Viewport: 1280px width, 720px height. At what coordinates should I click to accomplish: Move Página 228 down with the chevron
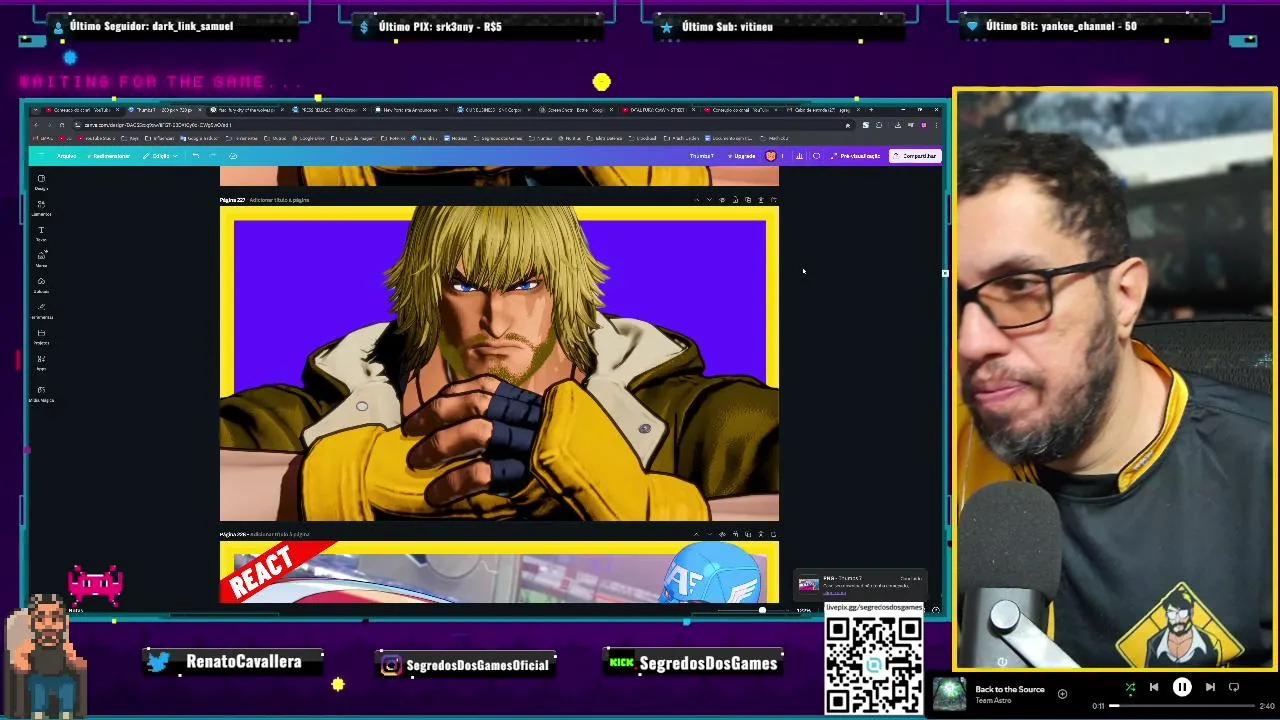[710, 534]
